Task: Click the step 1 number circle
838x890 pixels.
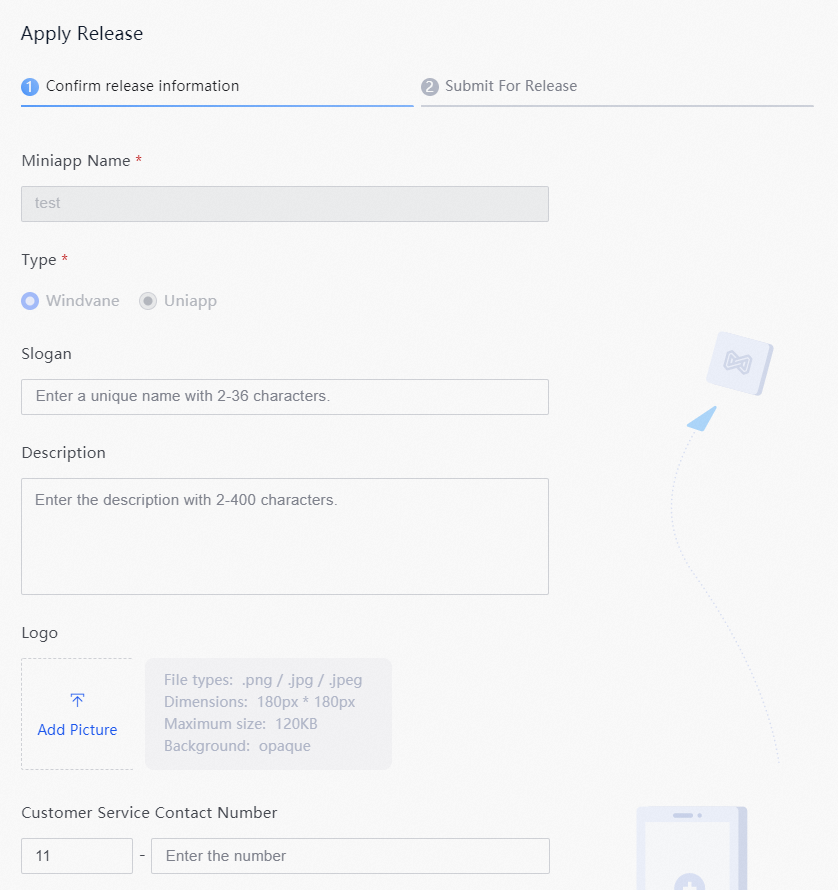Action: [30, 87]
